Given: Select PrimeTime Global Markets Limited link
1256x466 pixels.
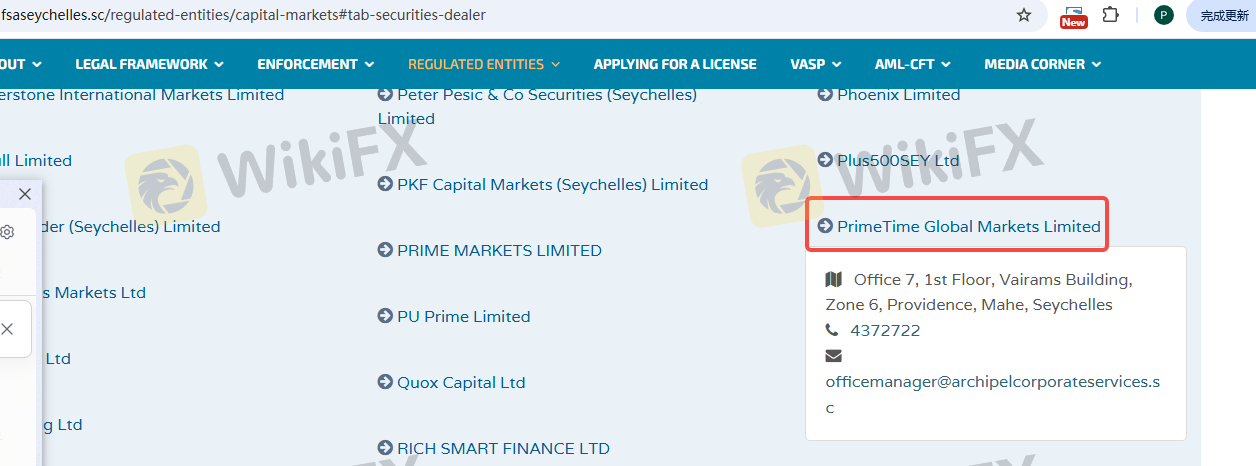Looking at the screenshot, I should coord(968,226).
